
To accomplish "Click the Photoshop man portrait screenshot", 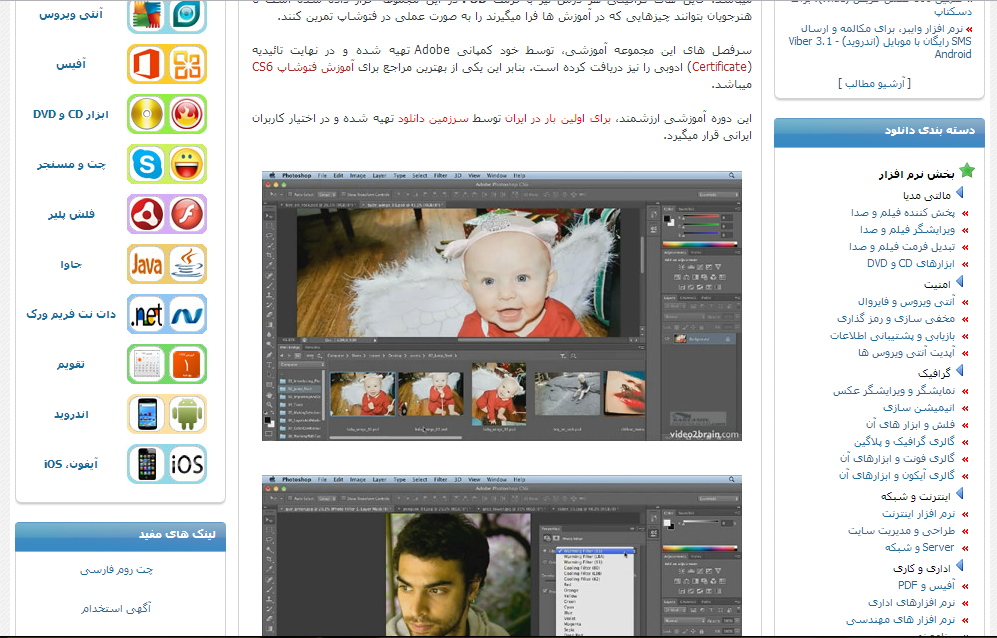I will (x=502, y=555).
